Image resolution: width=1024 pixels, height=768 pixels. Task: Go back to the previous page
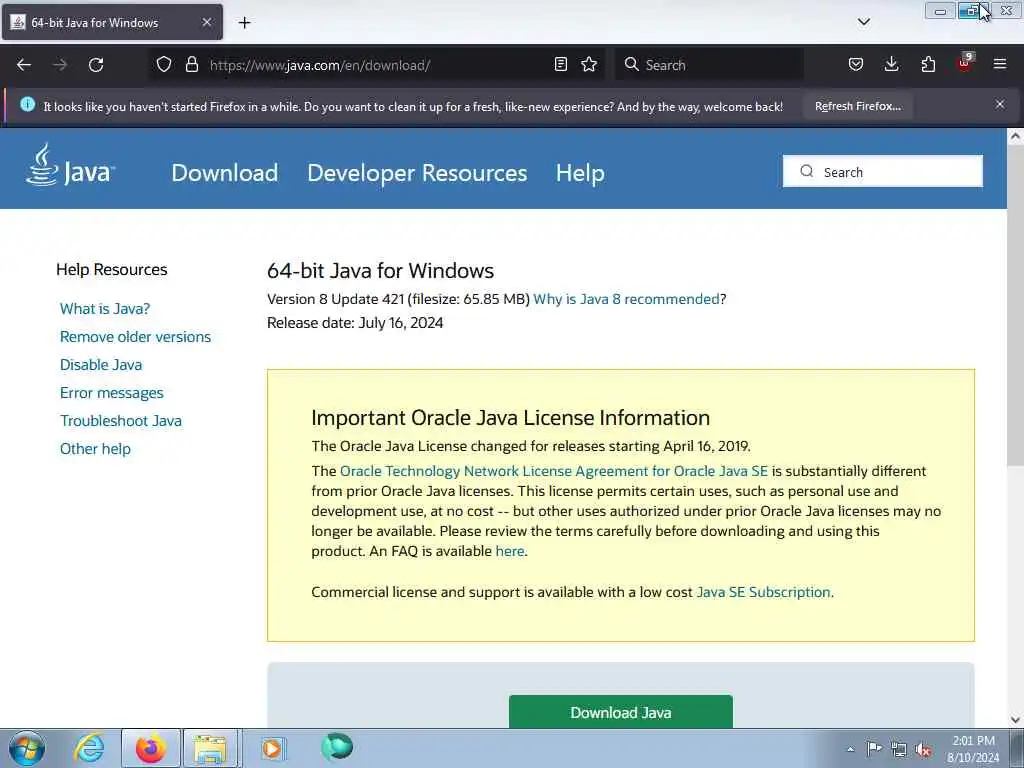tap(24, 65)
